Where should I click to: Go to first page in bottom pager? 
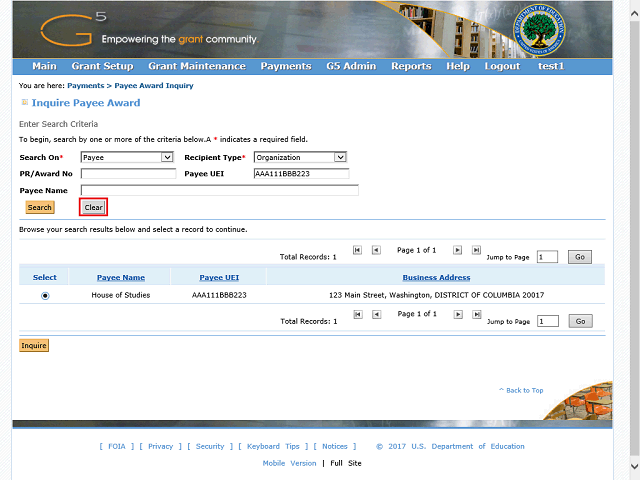pos(358,314)
